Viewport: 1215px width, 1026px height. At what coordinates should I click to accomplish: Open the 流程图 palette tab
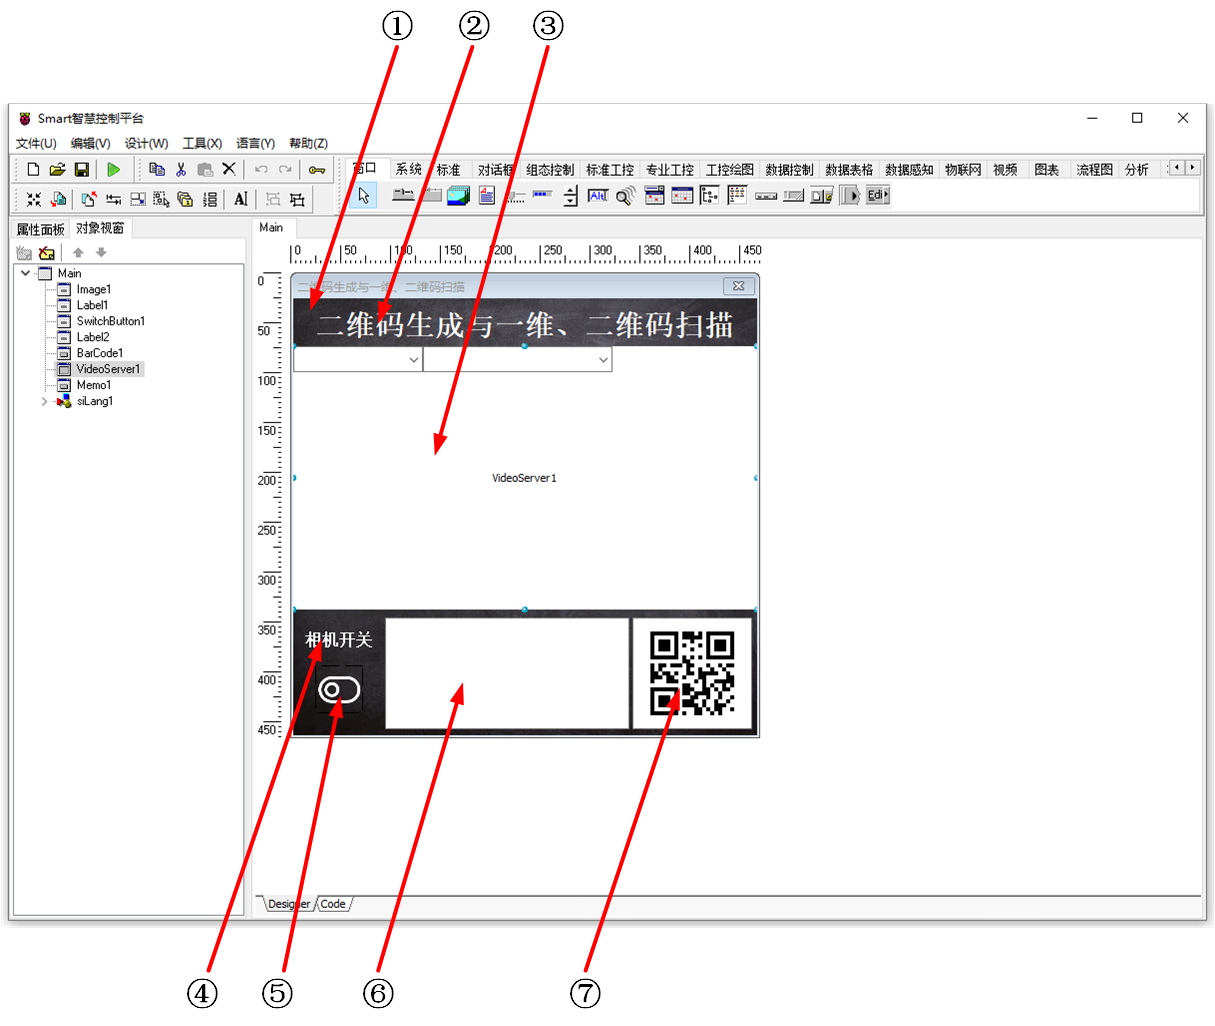click(1094, 169)
